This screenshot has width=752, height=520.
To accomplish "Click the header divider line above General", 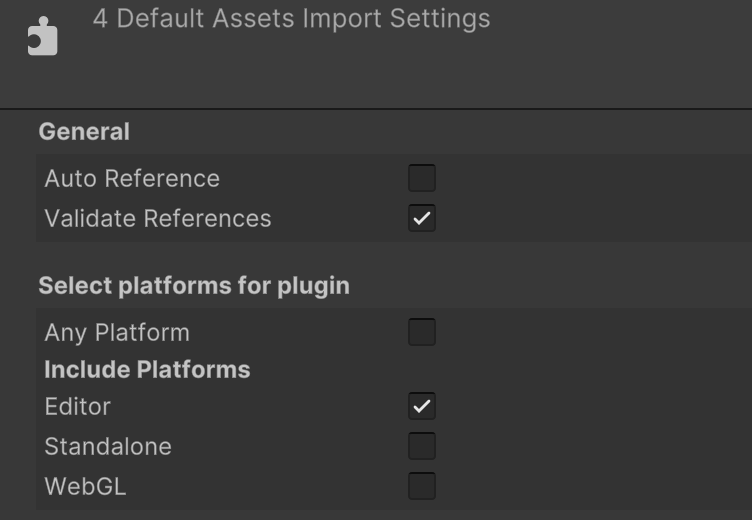I will pyautogui.click(x=376, y=109).
